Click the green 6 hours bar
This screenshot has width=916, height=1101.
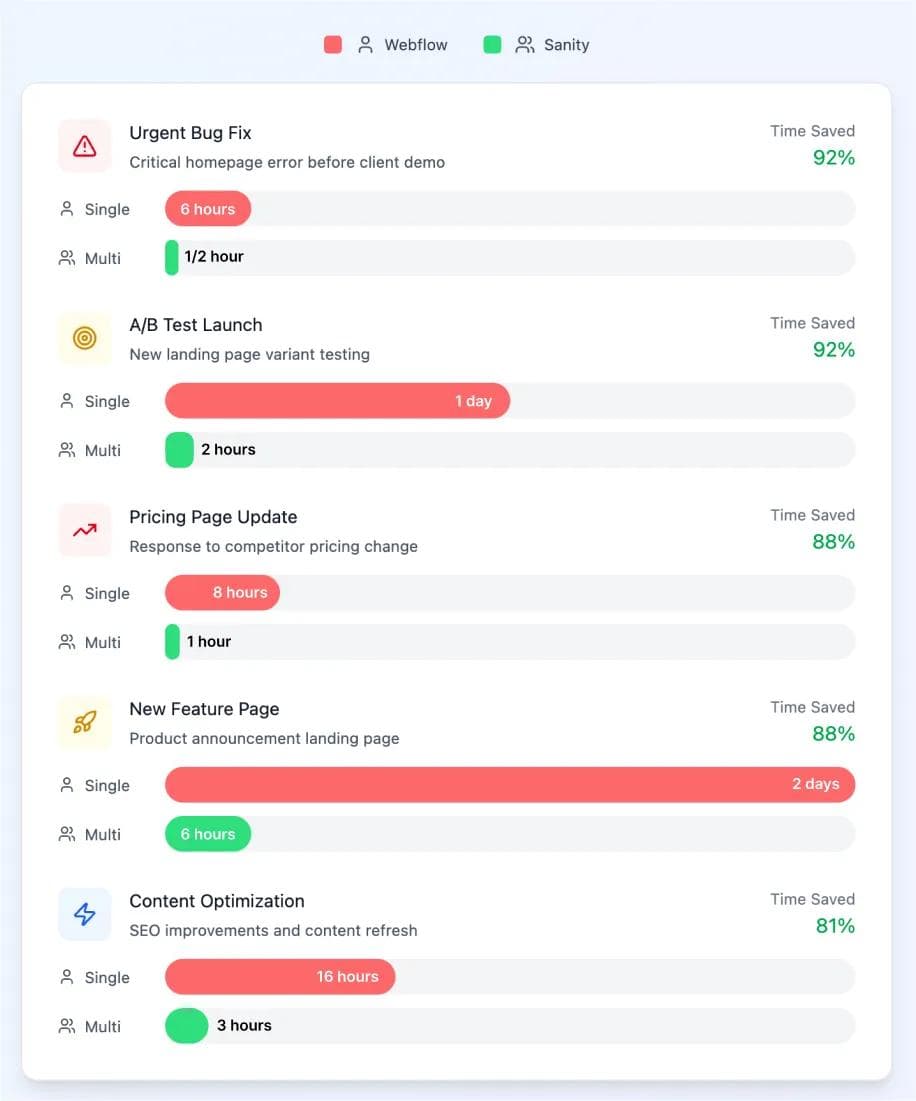click(x=208, y=834)
